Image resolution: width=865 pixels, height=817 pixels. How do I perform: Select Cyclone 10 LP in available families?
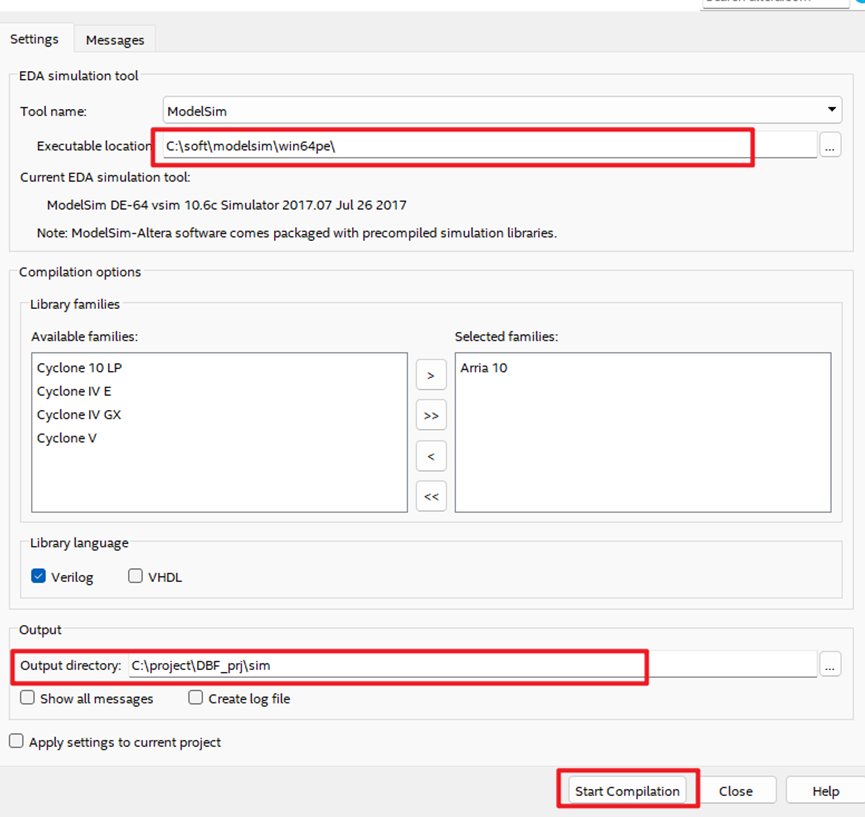pyautogui.click(x=79, y=368)
